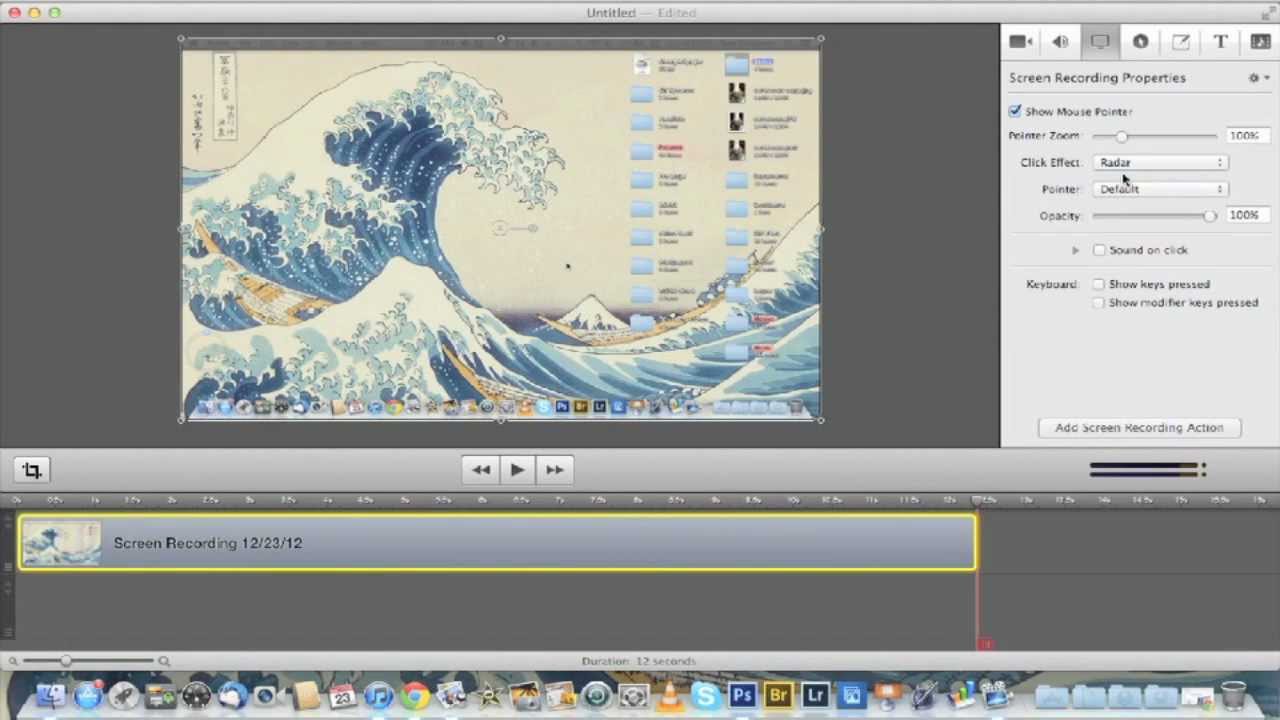Enable Show keys pressed
Screen dimensions: 1280x720
1099,284
